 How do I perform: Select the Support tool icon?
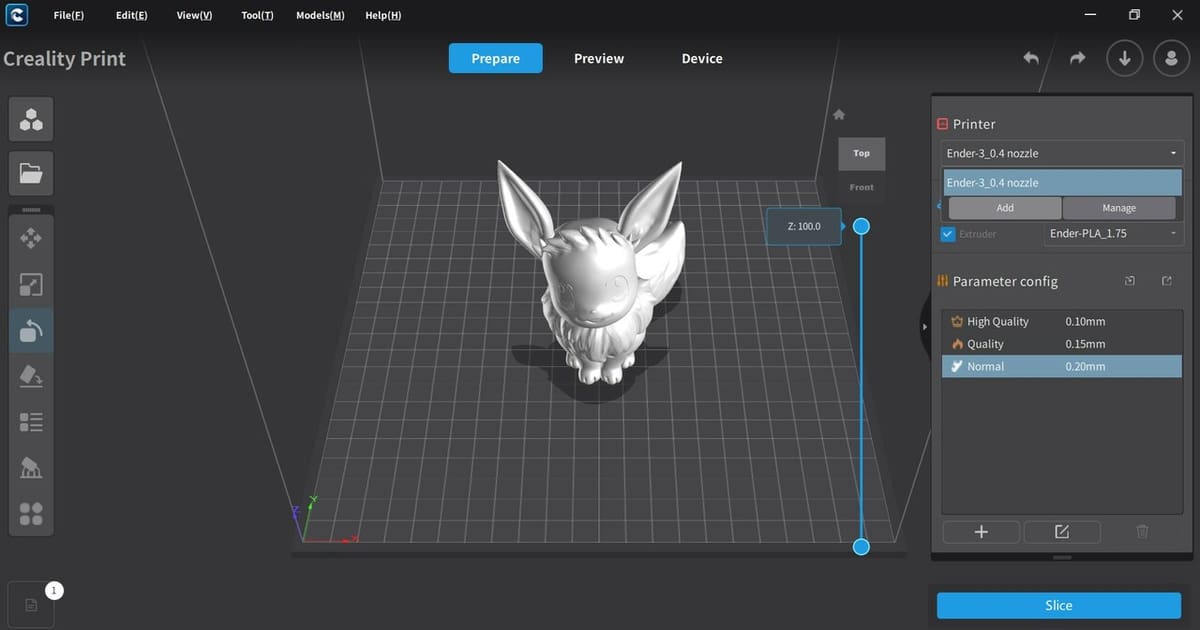tap(31, 467)
